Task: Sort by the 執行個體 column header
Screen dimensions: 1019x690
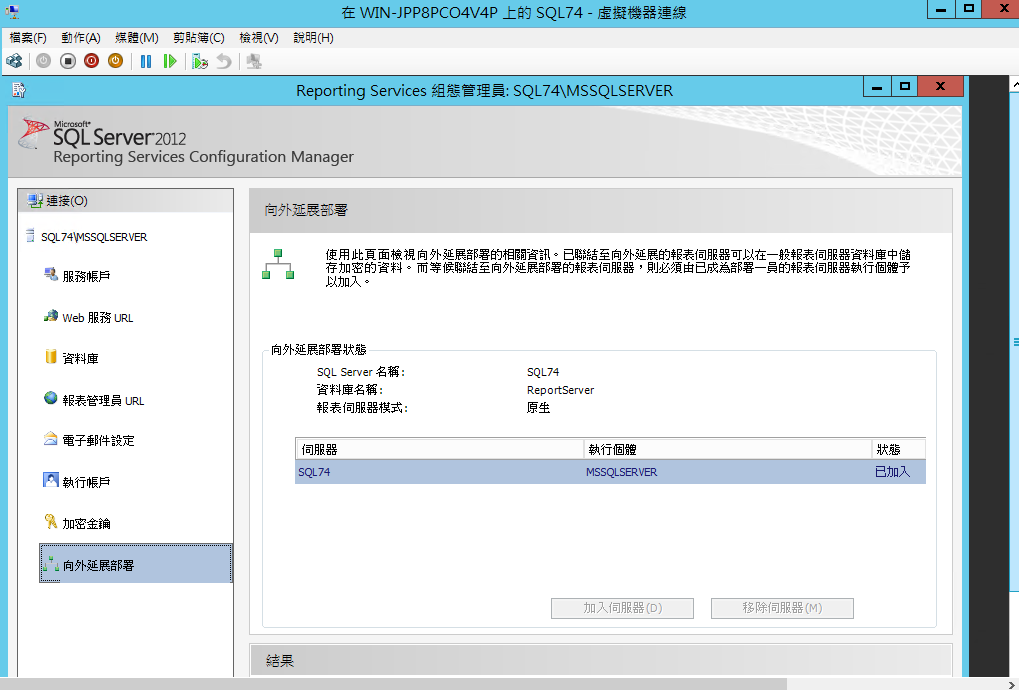Action: point(728,449)
